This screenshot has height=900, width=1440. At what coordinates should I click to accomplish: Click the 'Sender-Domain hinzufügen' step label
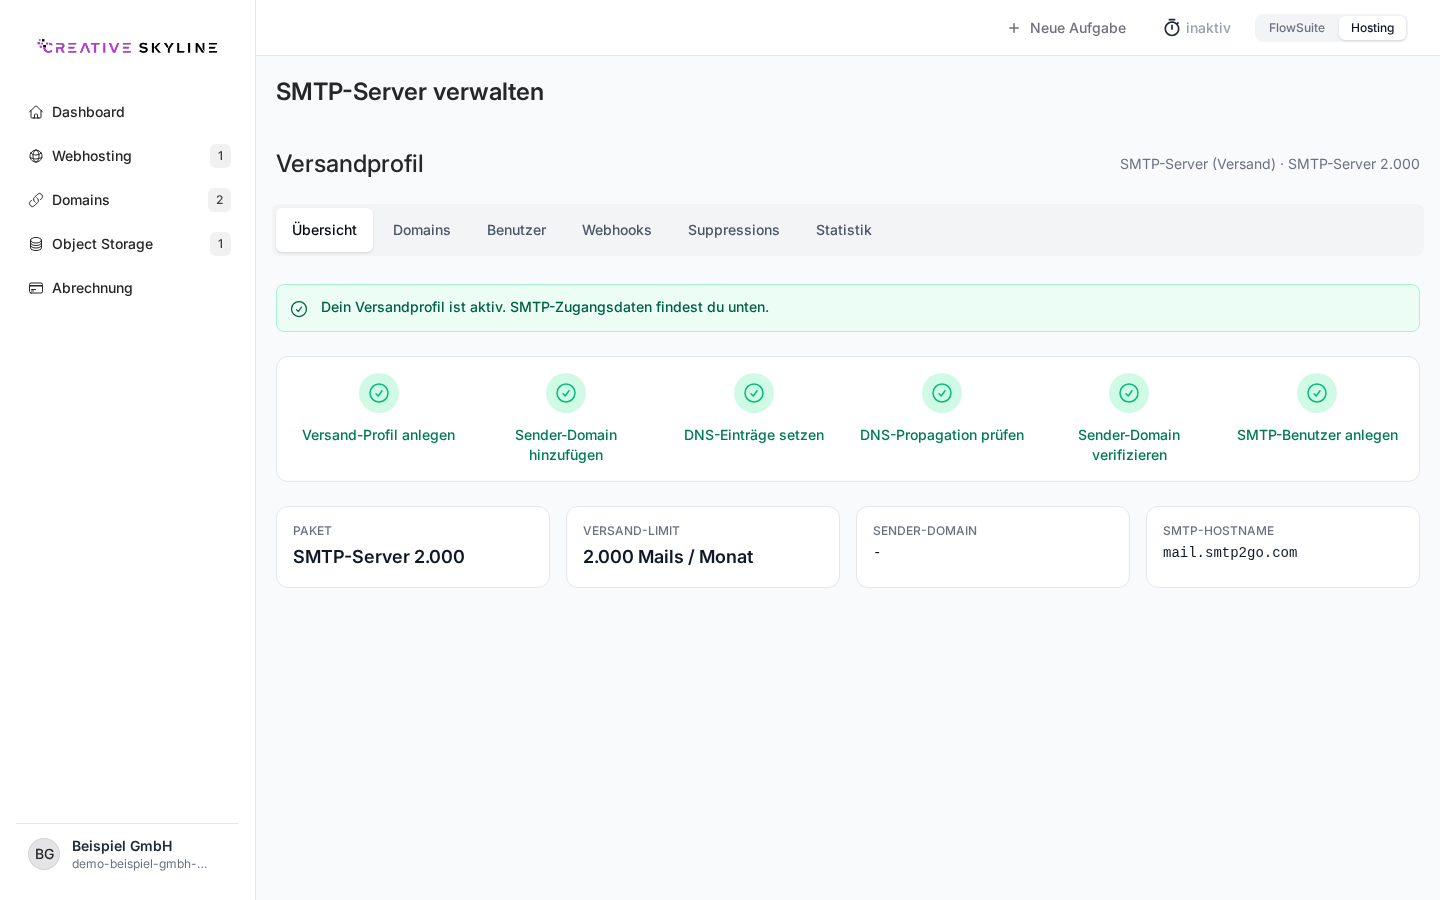[566, 445]
